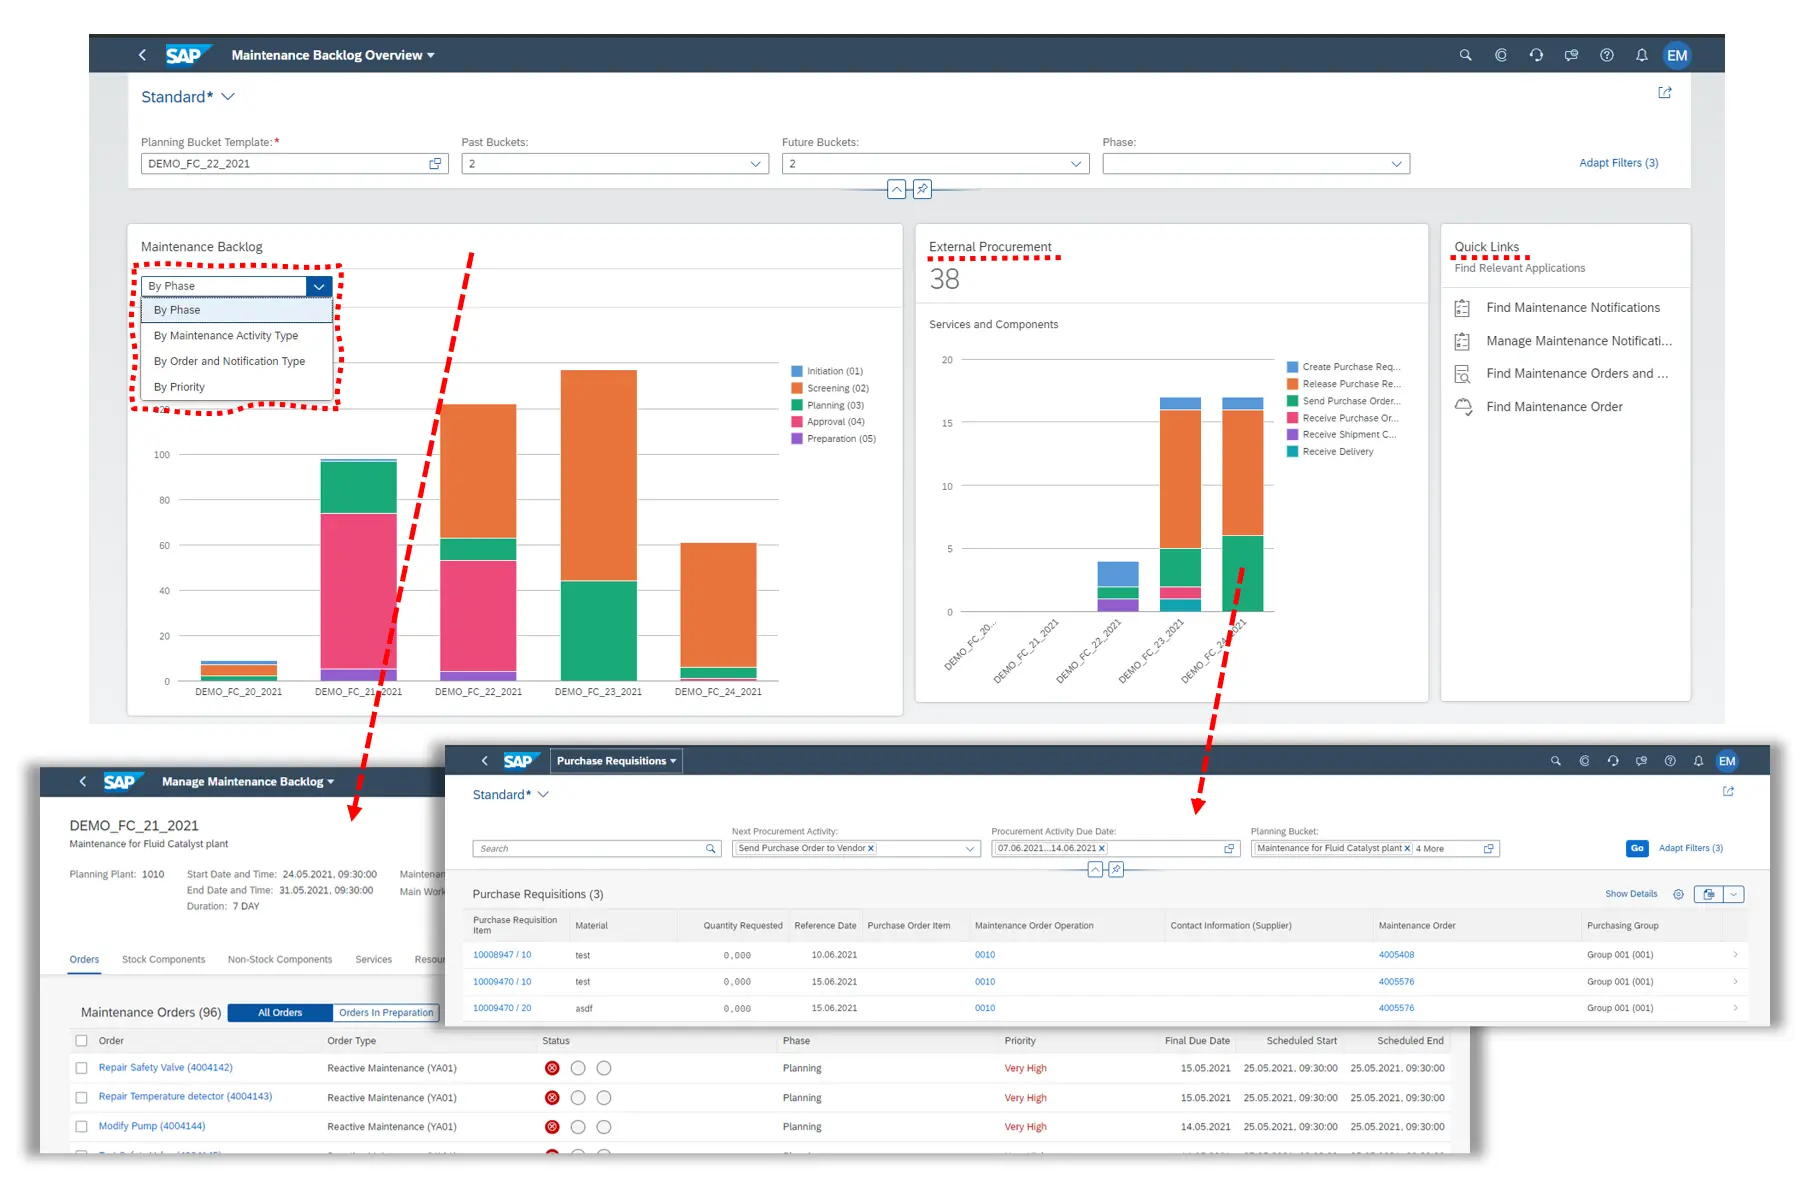The image size is (1810, 1195).
Task: Open notifications bell in Purchase Requisitions header
Action: point(1698,761)
